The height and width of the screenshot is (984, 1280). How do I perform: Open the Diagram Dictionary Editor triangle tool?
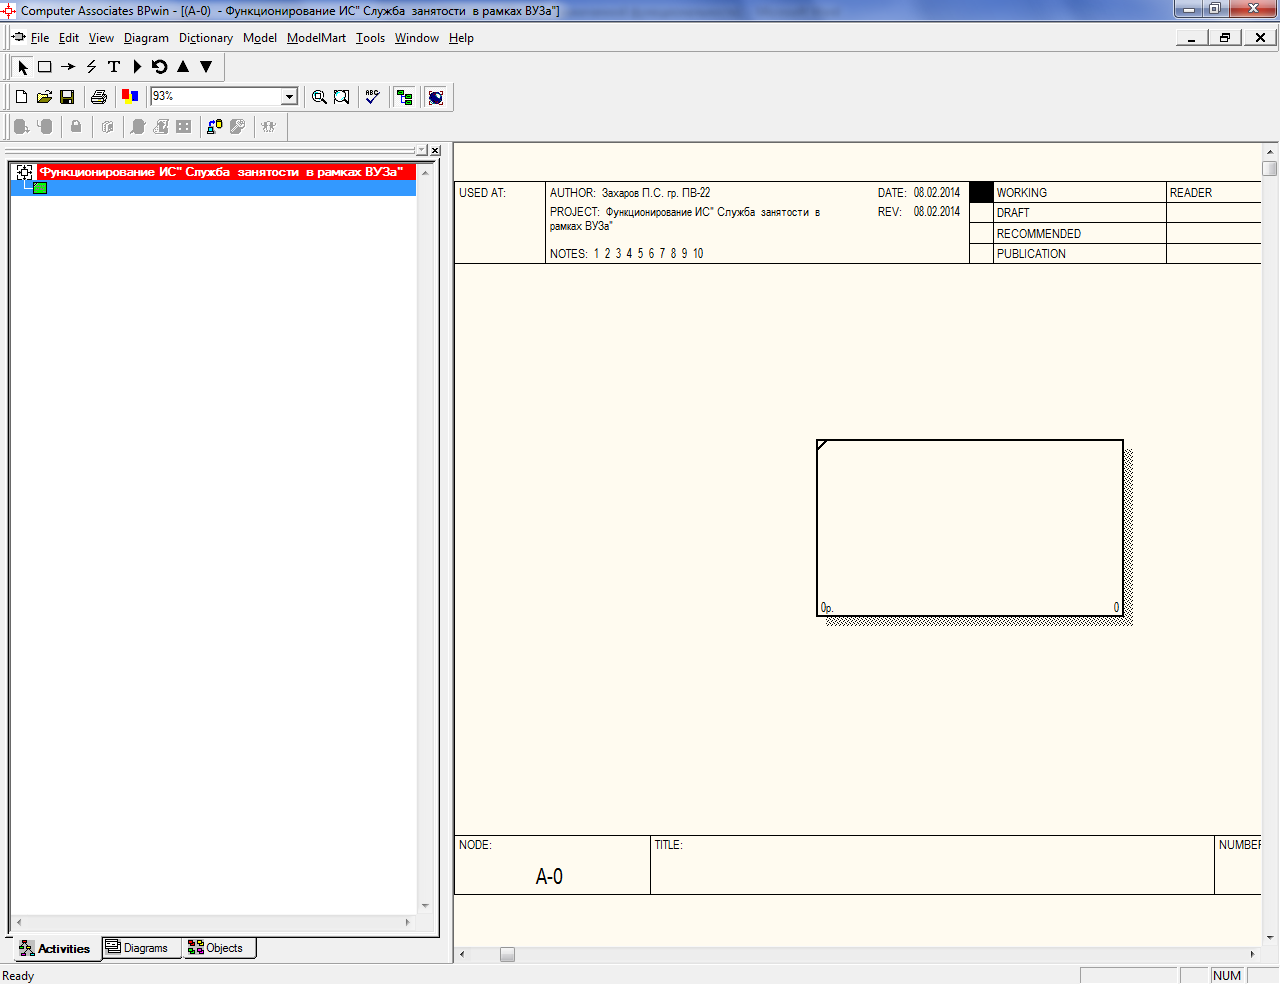(137, 67)
